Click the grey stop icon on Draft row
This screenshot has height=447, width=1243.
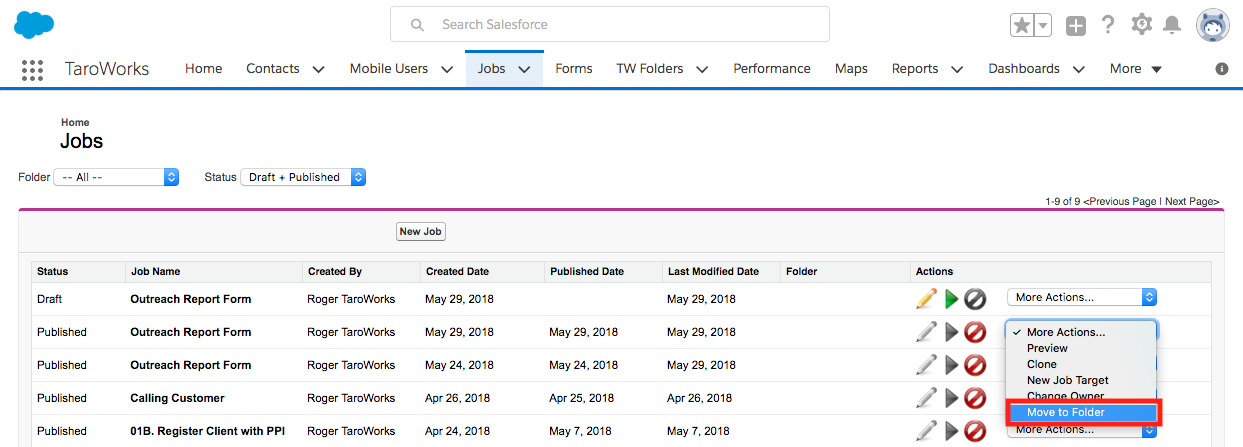click(975, 298)
